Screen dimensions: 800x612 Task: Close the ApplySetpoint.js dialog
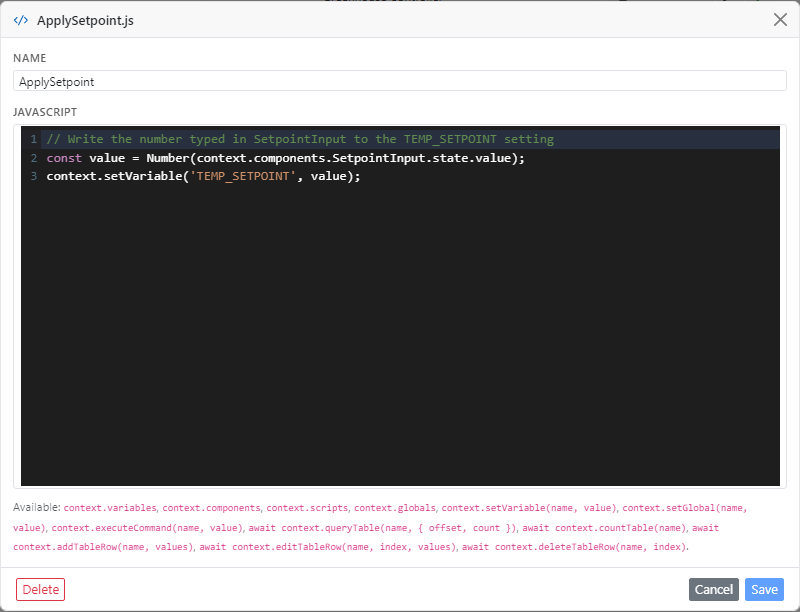point(780,20)
